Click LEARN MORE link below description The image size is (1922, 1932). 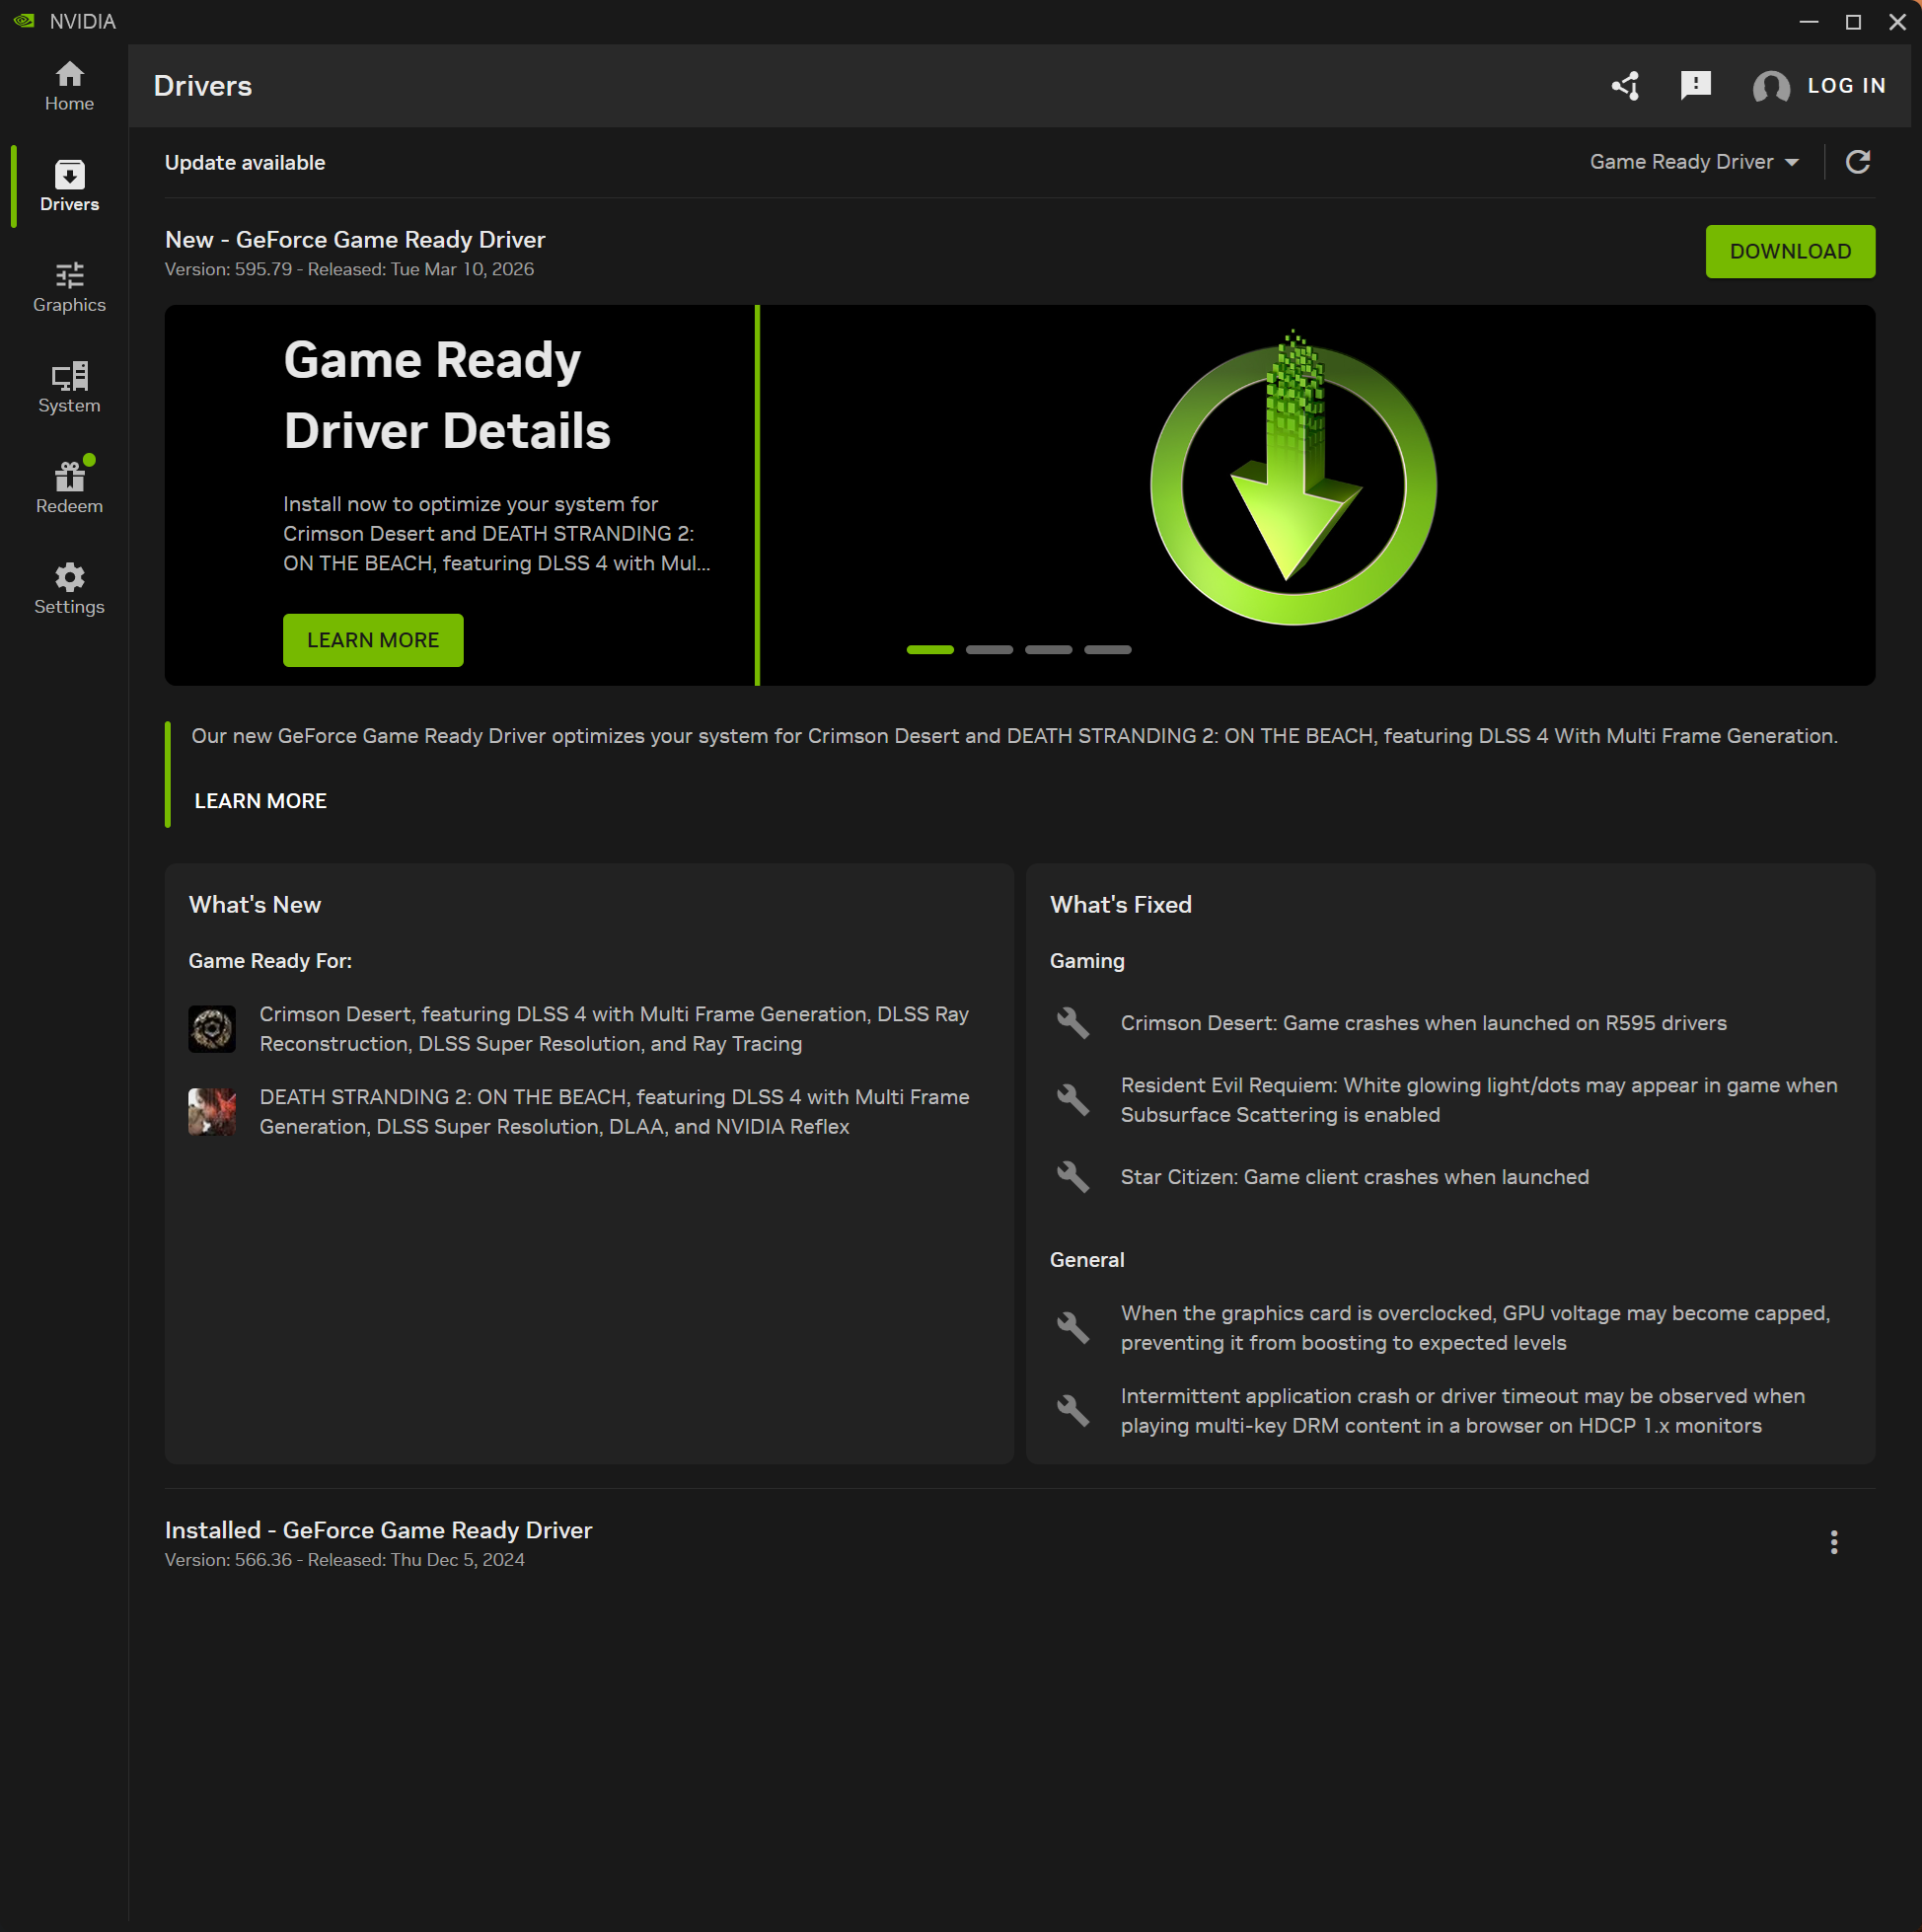260,801
